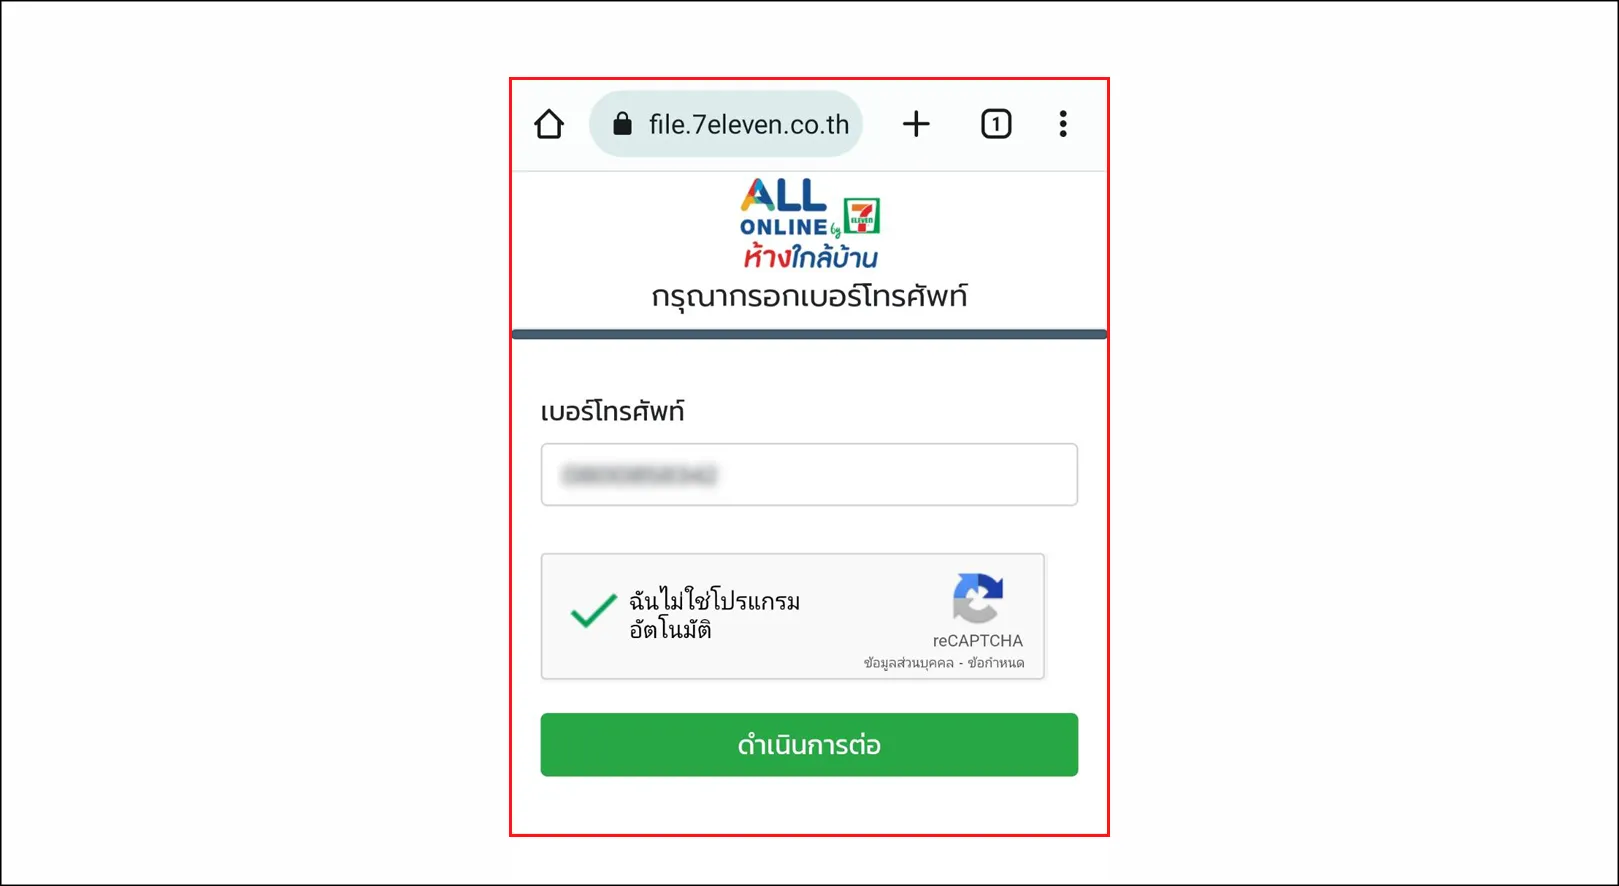Click the reCAPTCHA arrows logo
This screenshot has width=1619, height=886.
[x=978, y=598]
